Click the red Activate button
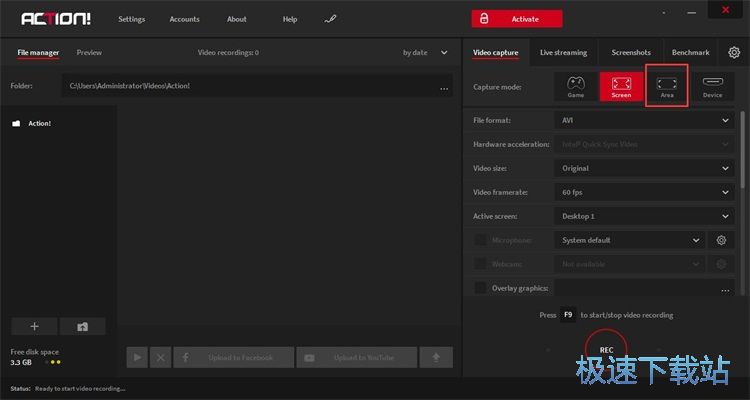This screenshot has height=400, width=750. pos(517,19)
